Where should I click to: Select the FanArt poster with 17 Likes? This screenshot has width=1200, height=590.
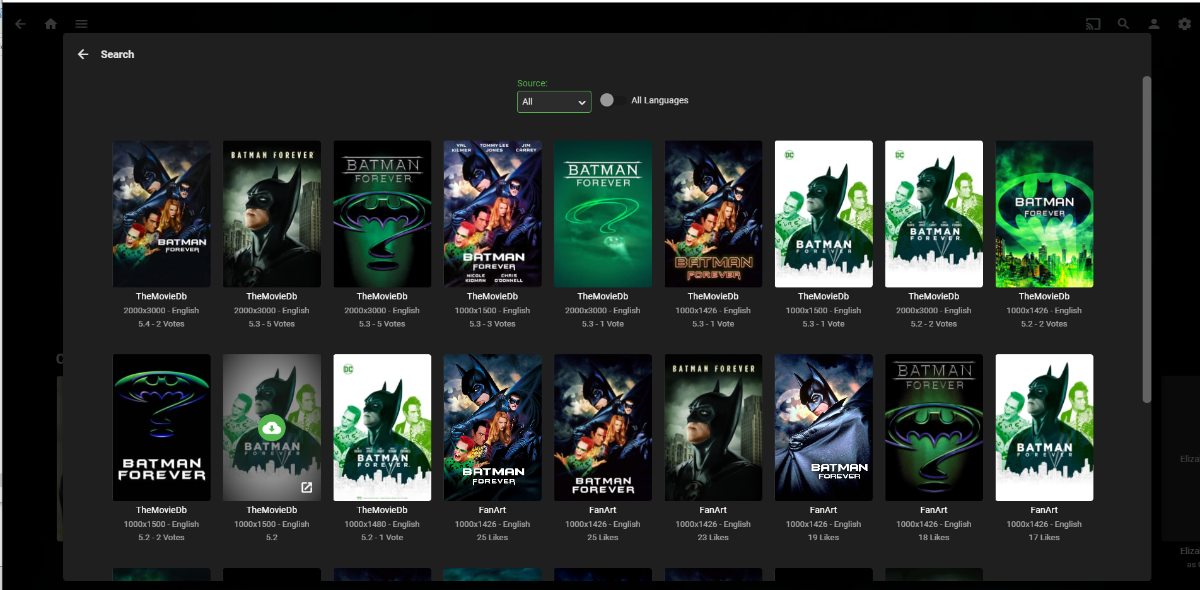pos(1044,428)
